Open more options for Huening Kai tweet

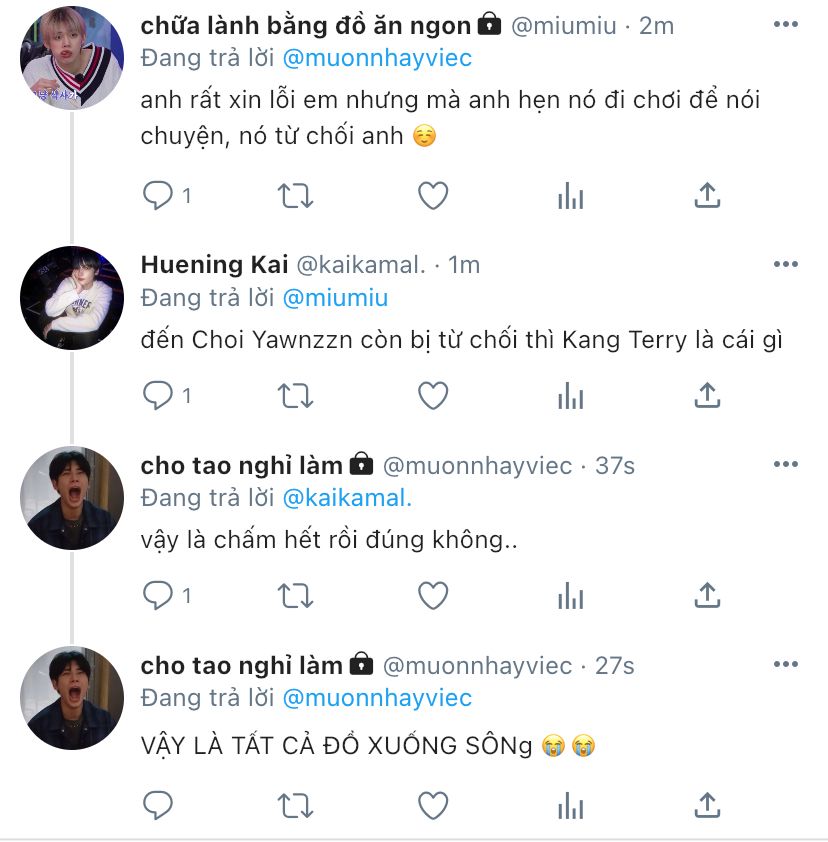pyautogui.click(x=786, y=264)
